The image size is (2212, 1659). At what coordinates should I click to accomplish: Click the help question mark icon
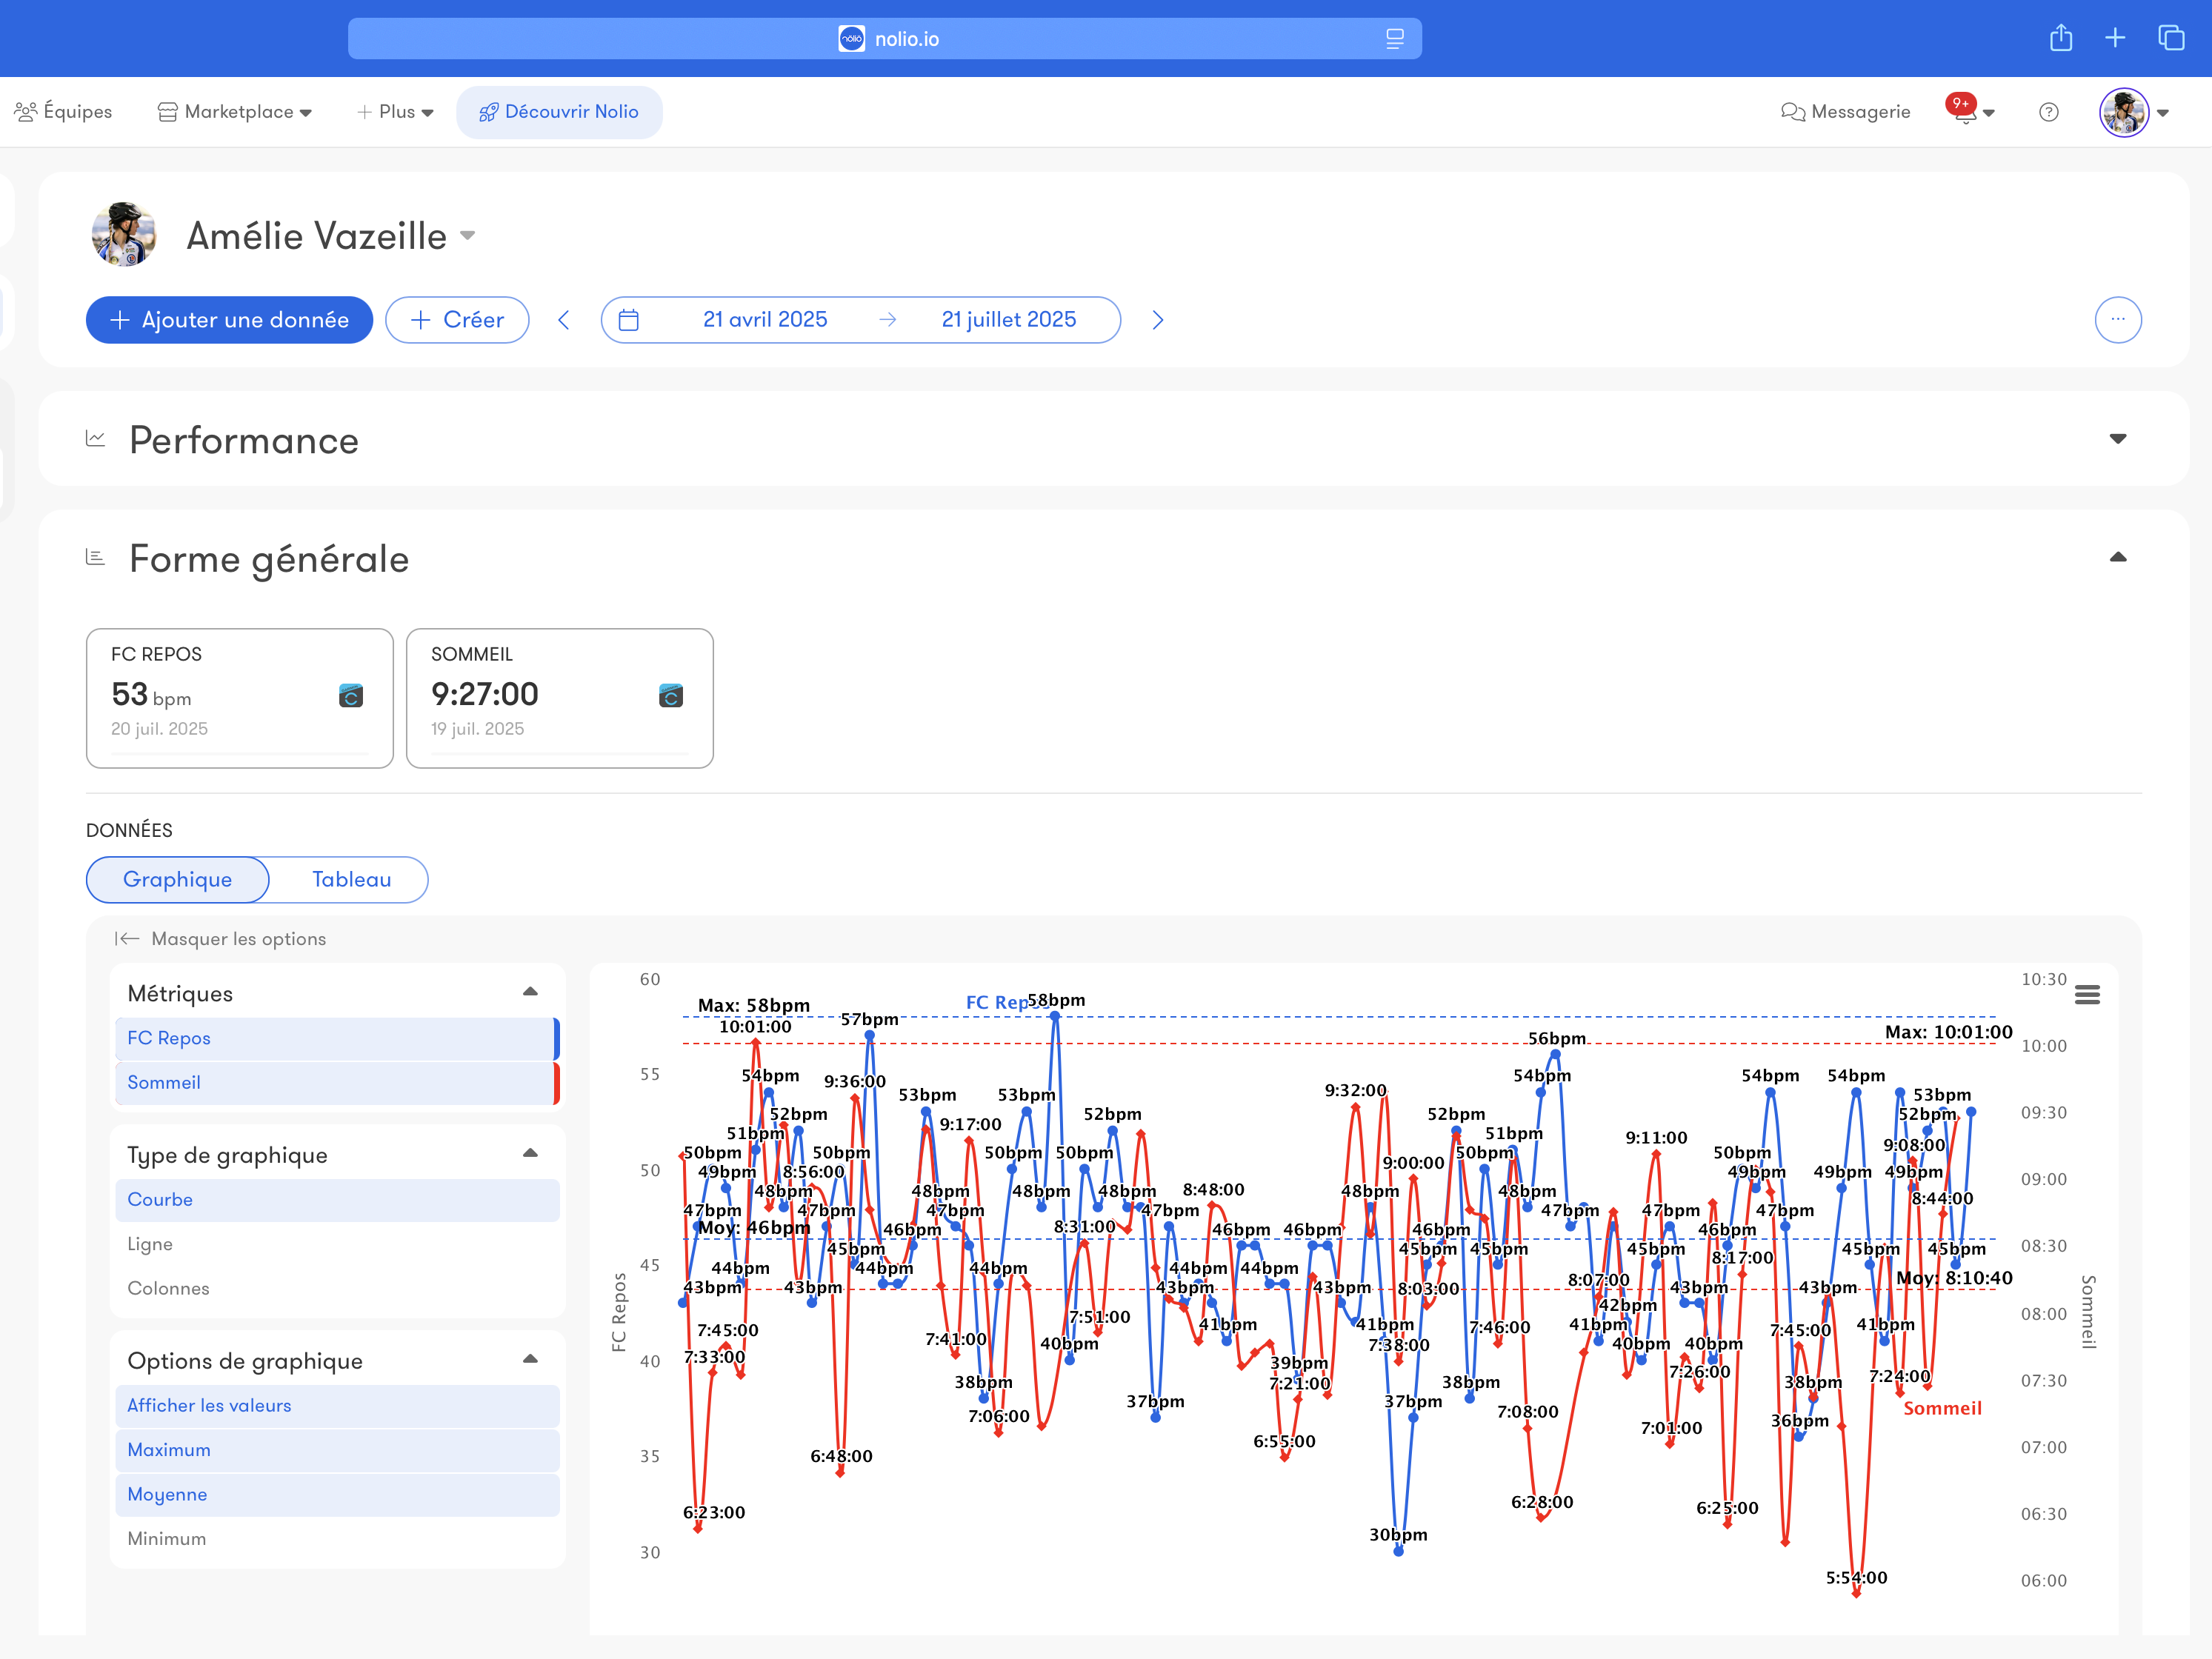pyautogui.click(x=2048, y=112)
